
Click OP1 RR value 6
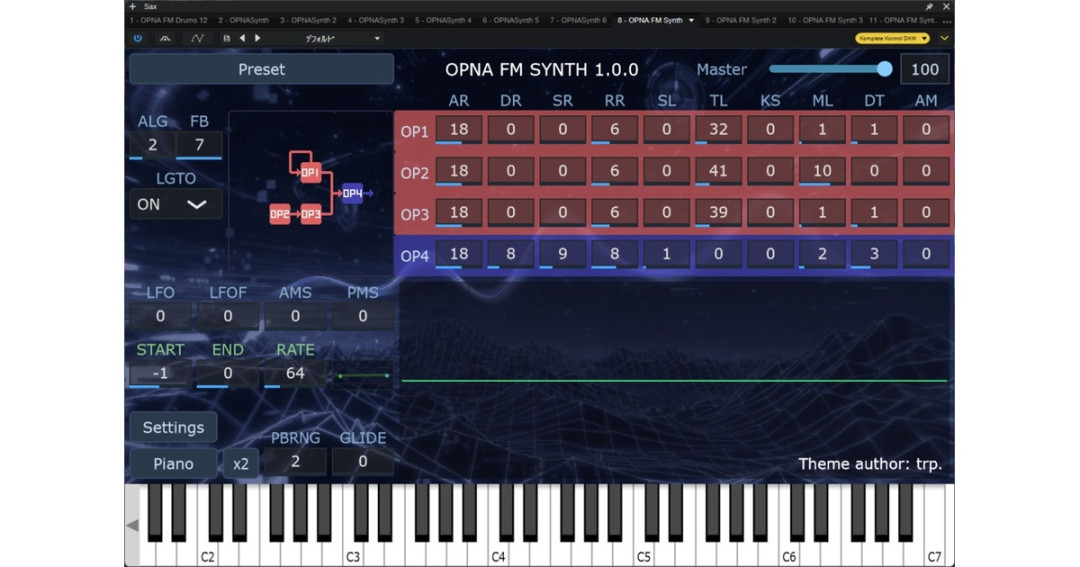(614, 130)
